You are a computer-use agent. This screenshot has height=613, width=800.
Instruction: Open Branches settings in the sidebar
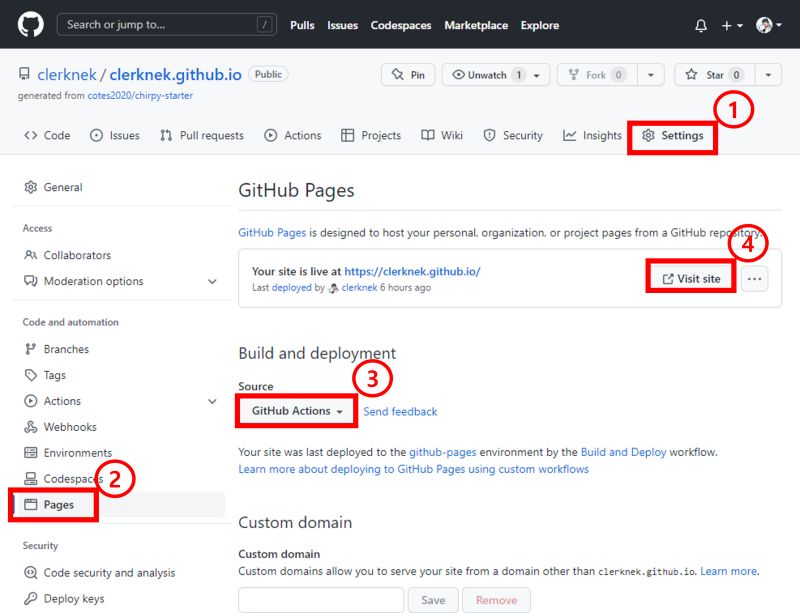click(x=67, y=349)
